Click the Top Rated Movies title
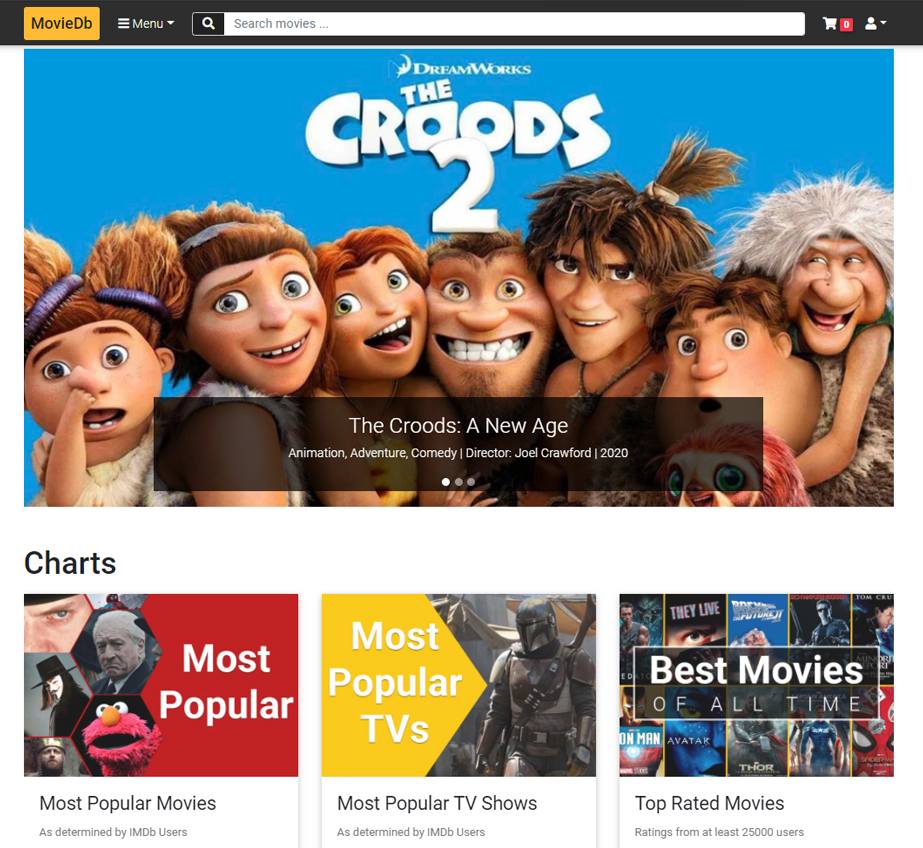Viewport: 923px width, 848px height. (709, 803)
